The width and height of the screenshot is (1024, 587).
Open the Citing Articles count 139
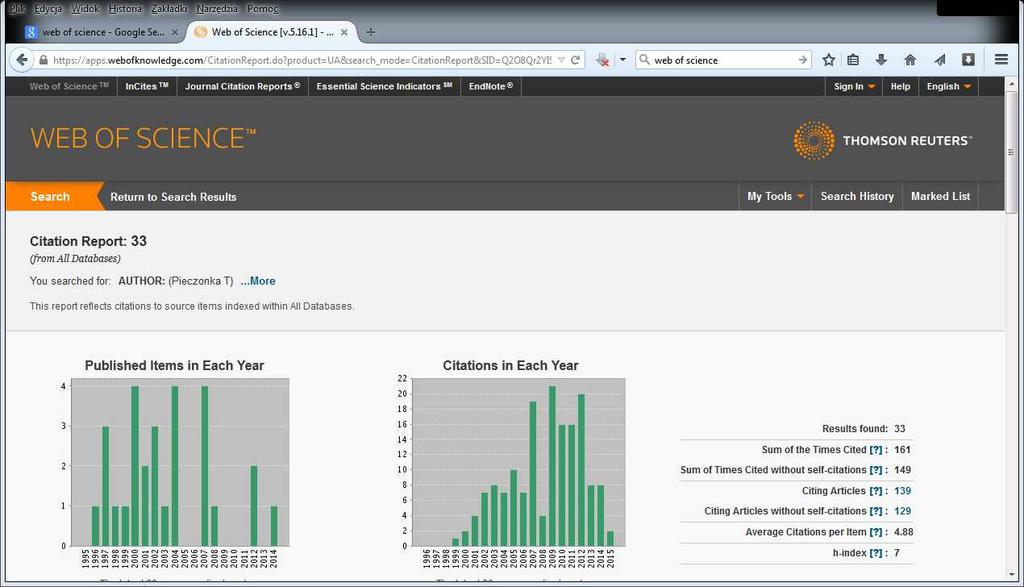click(x=903, y=491)
